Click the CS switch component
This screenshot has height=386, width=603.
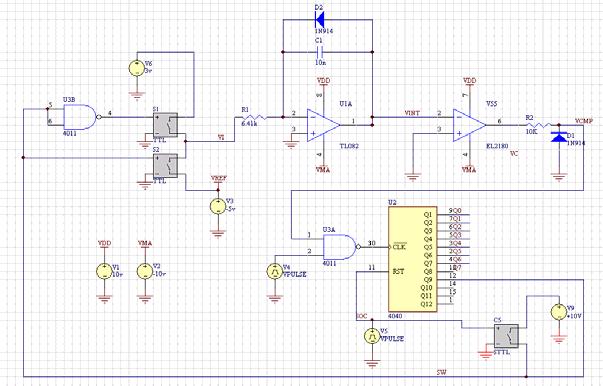coord(506,336)
